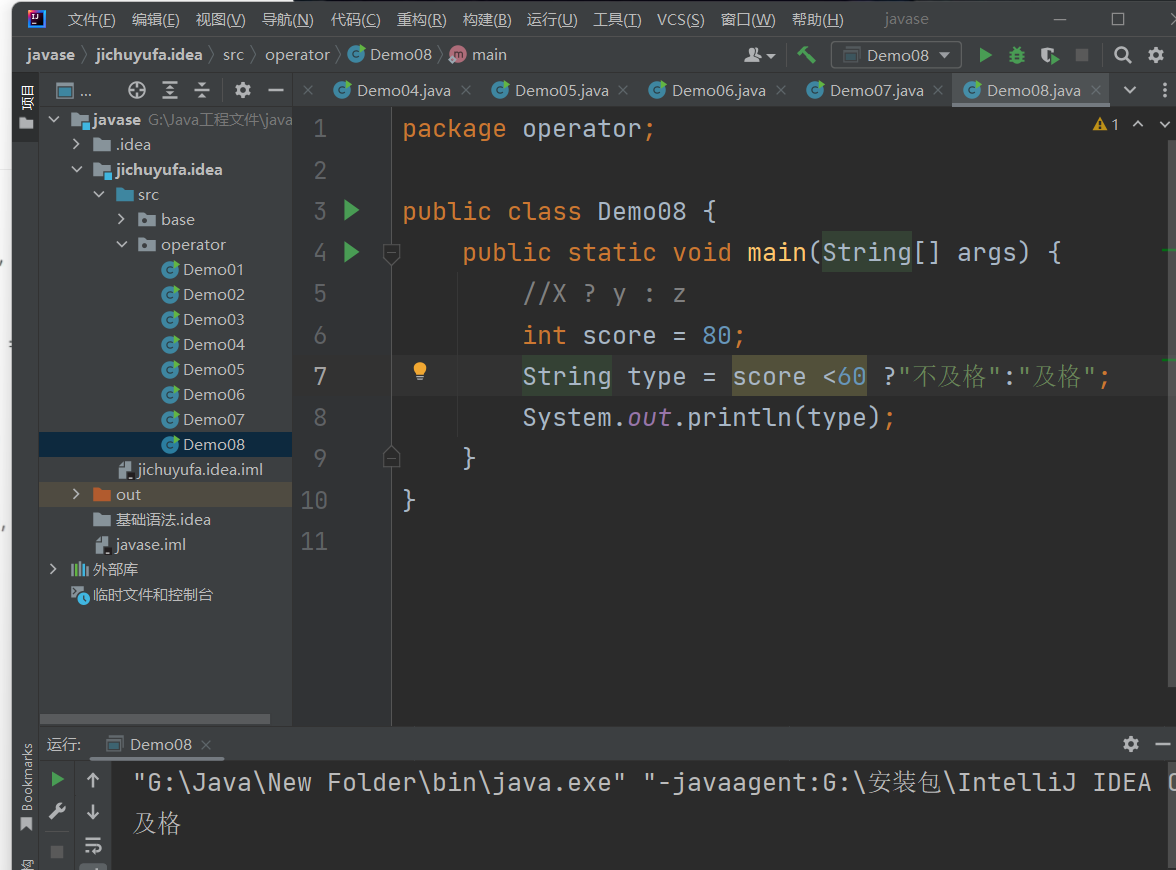Image resolution: width=1176 pixels, height=870 pixels.
Task: Click the locate-file target icon in Project panel
Action: tap(137, 91)
